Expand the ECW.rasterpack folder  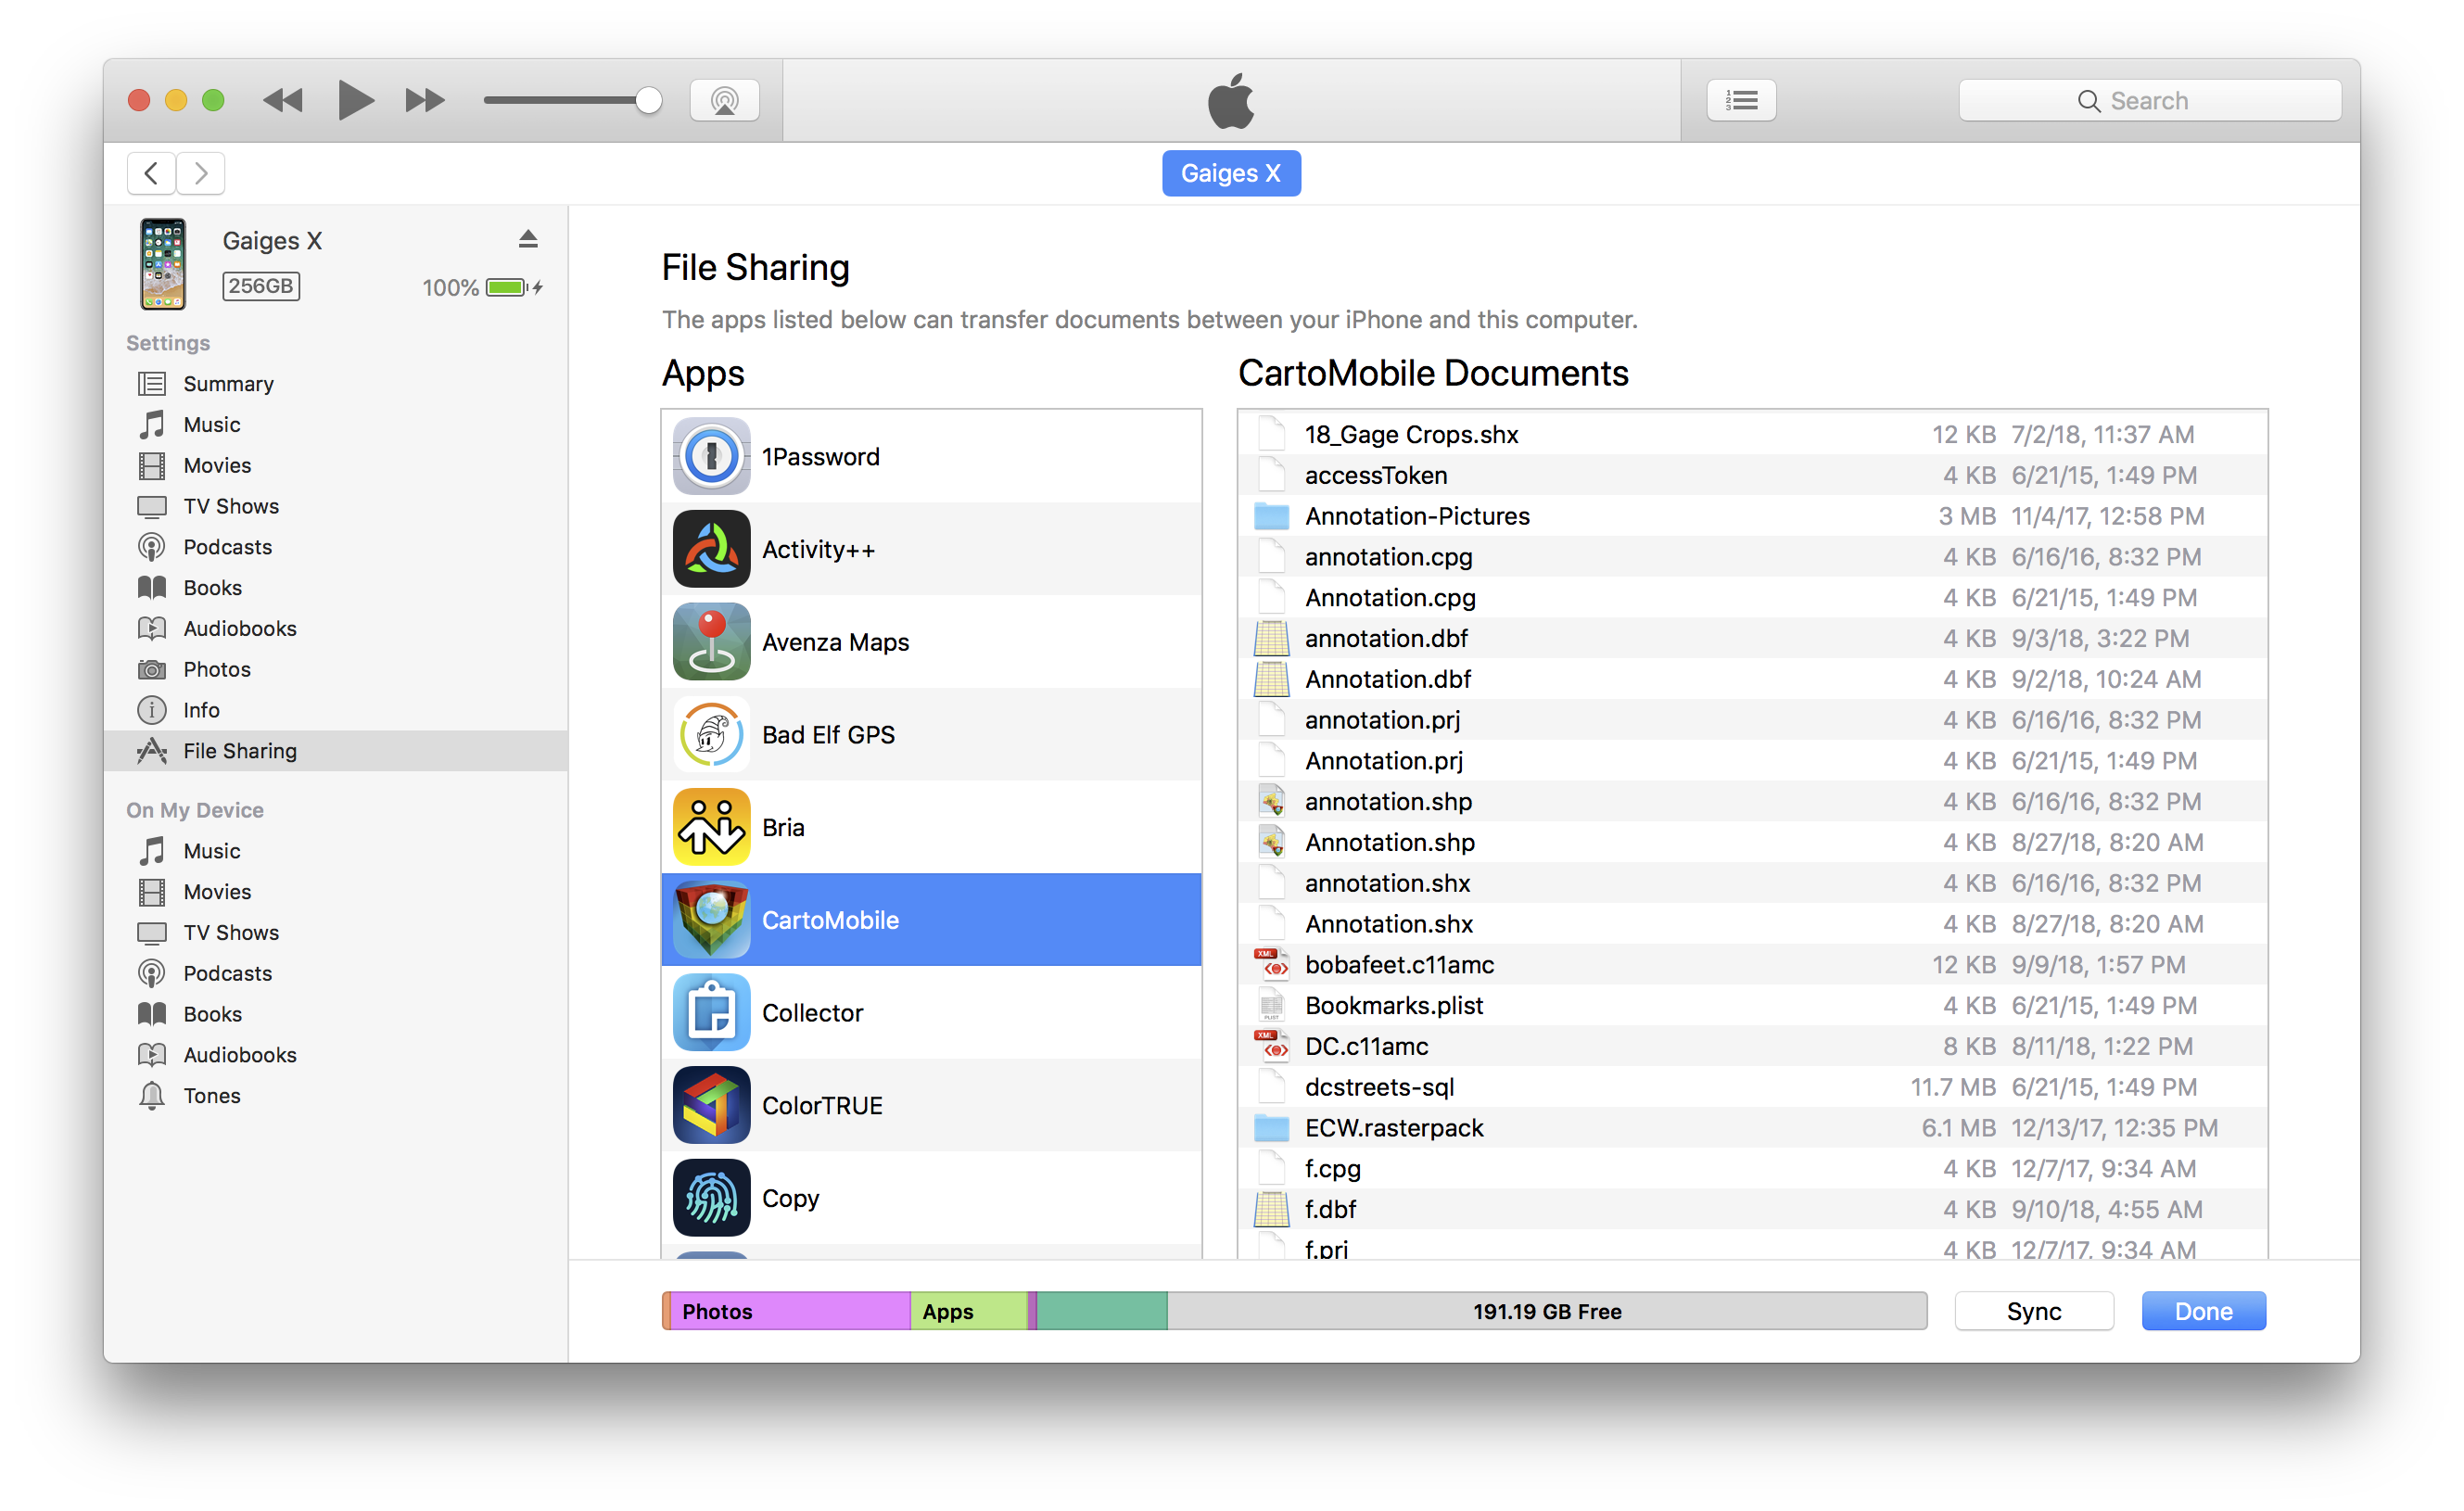[x=1394, y=1127]
